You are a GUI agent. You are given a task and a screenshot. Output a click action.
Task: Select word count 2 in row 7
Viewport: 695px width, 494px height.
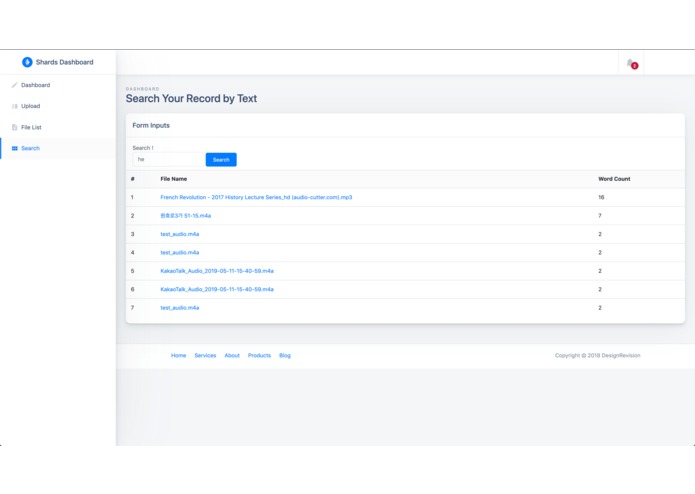click(600, 307)
